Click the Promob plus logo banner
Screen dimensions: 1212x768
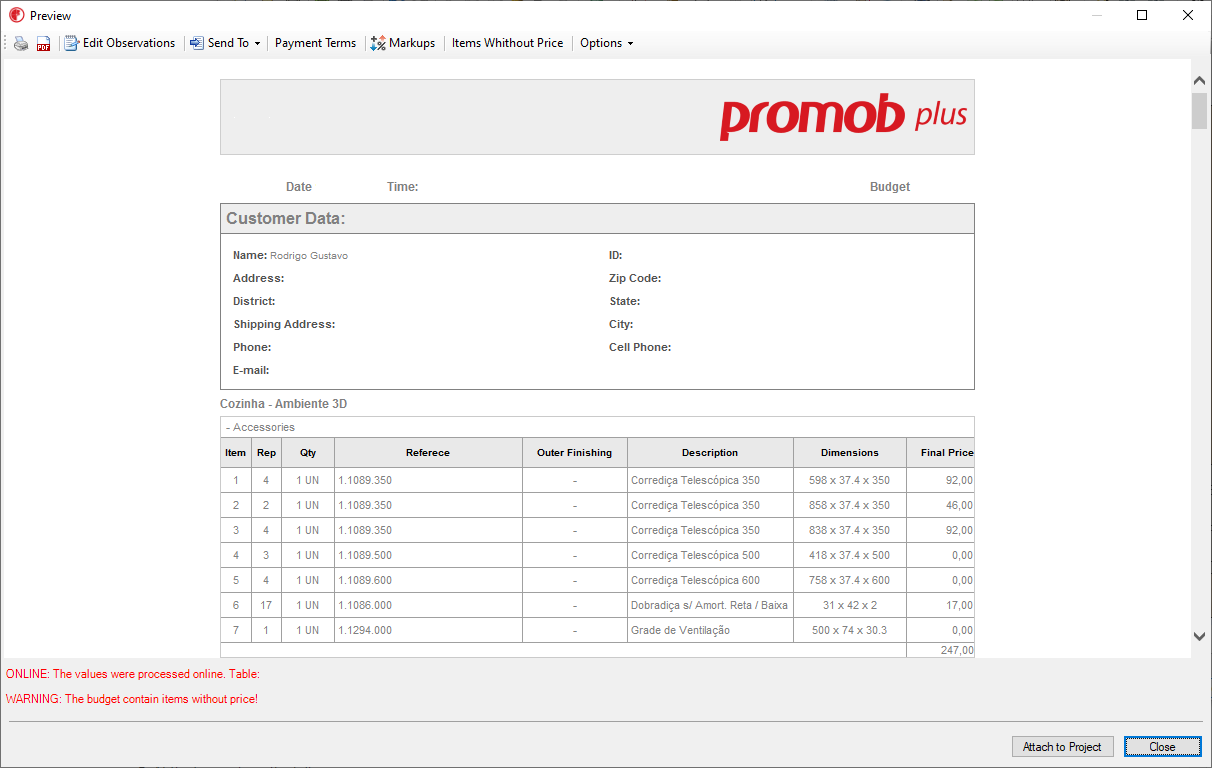tap(597, 117)
